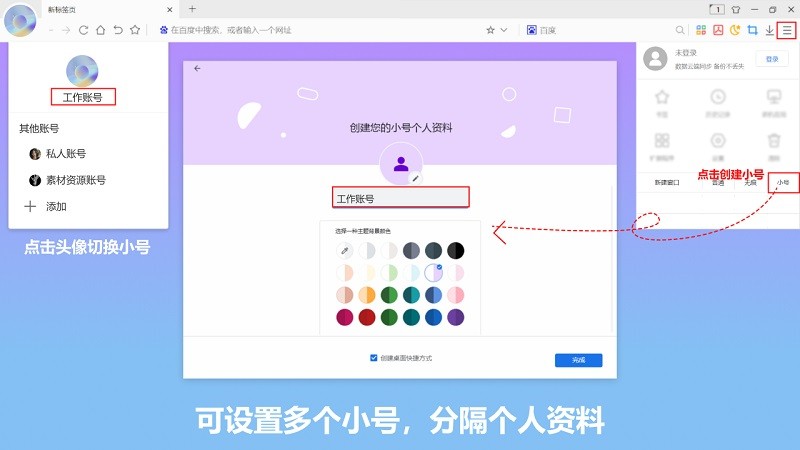Click the 工作账号 name in account panel

83,97
